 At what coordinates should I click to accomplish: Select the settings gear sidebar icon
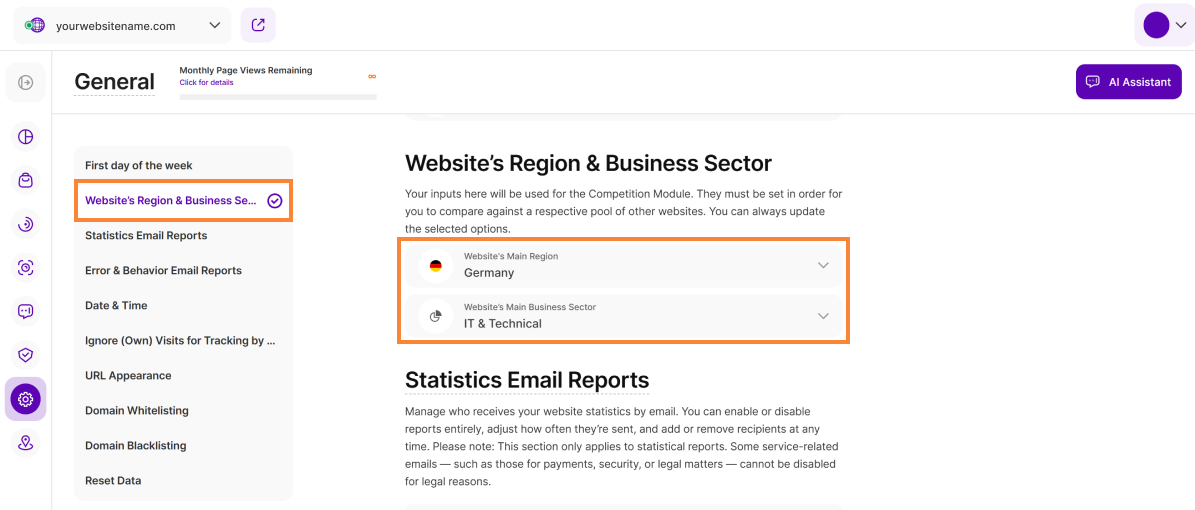click(x=26, y=399)
